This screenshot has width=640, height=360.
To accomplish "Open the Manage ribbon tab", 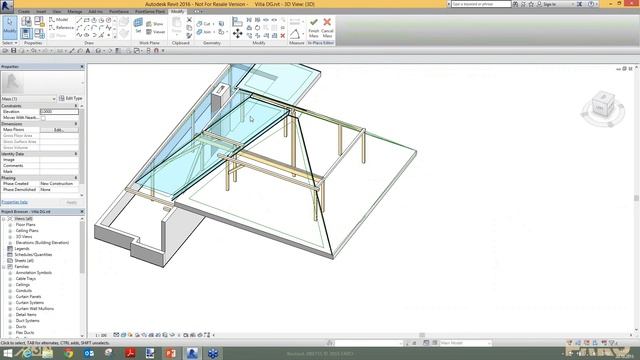I will pos(74,11).
